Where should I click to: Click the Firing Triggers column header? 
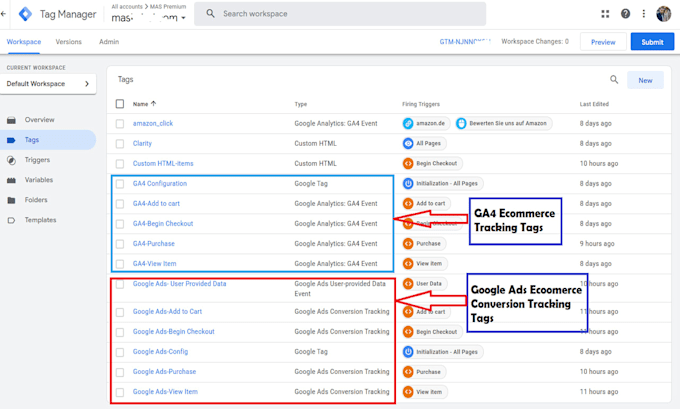421,104
